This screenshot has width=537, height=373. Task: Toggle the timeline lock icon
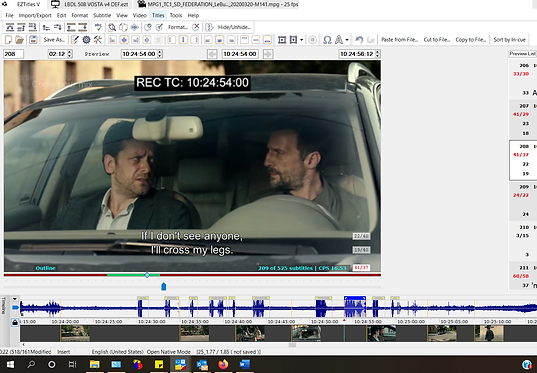point(15,322)
